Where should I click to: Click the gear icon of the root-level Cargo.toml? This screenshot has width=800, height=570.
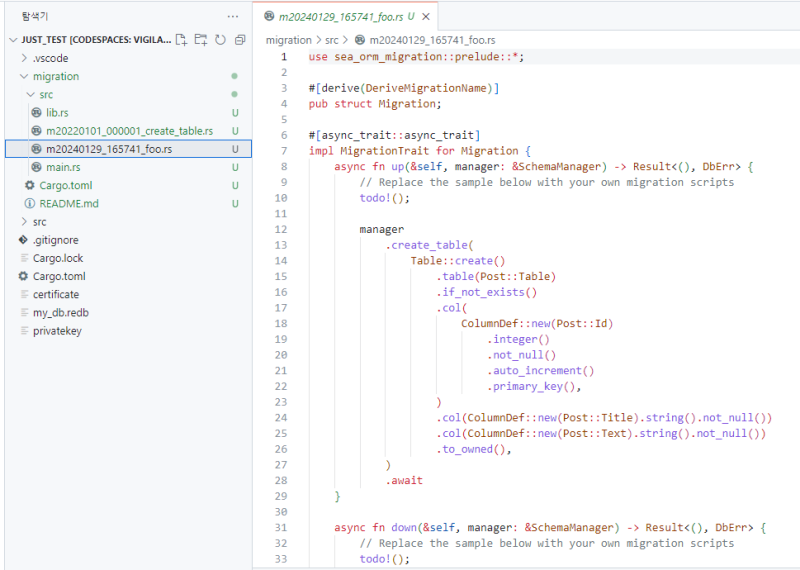pos(23,276)
